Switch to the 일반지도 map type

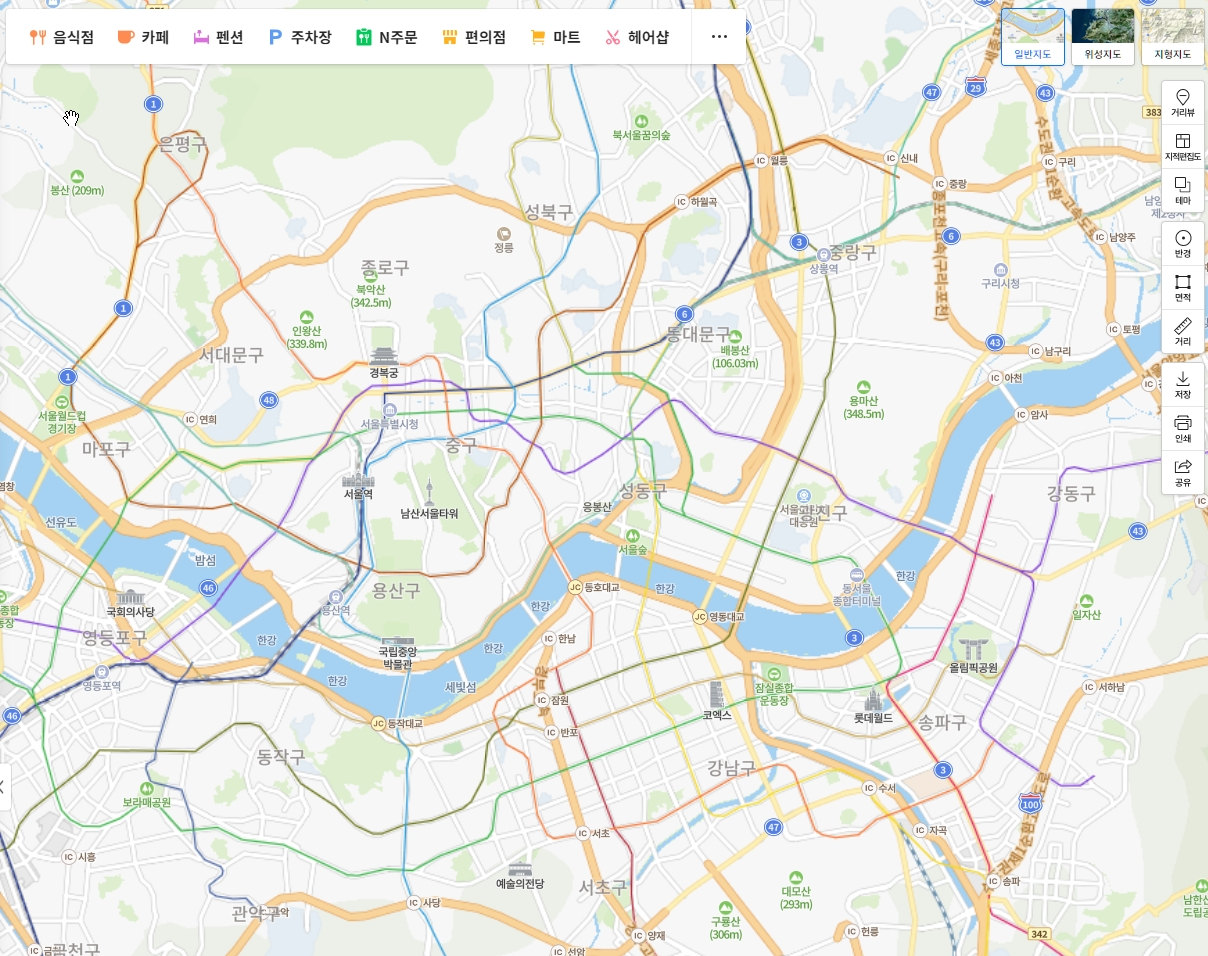(1033, 37)
